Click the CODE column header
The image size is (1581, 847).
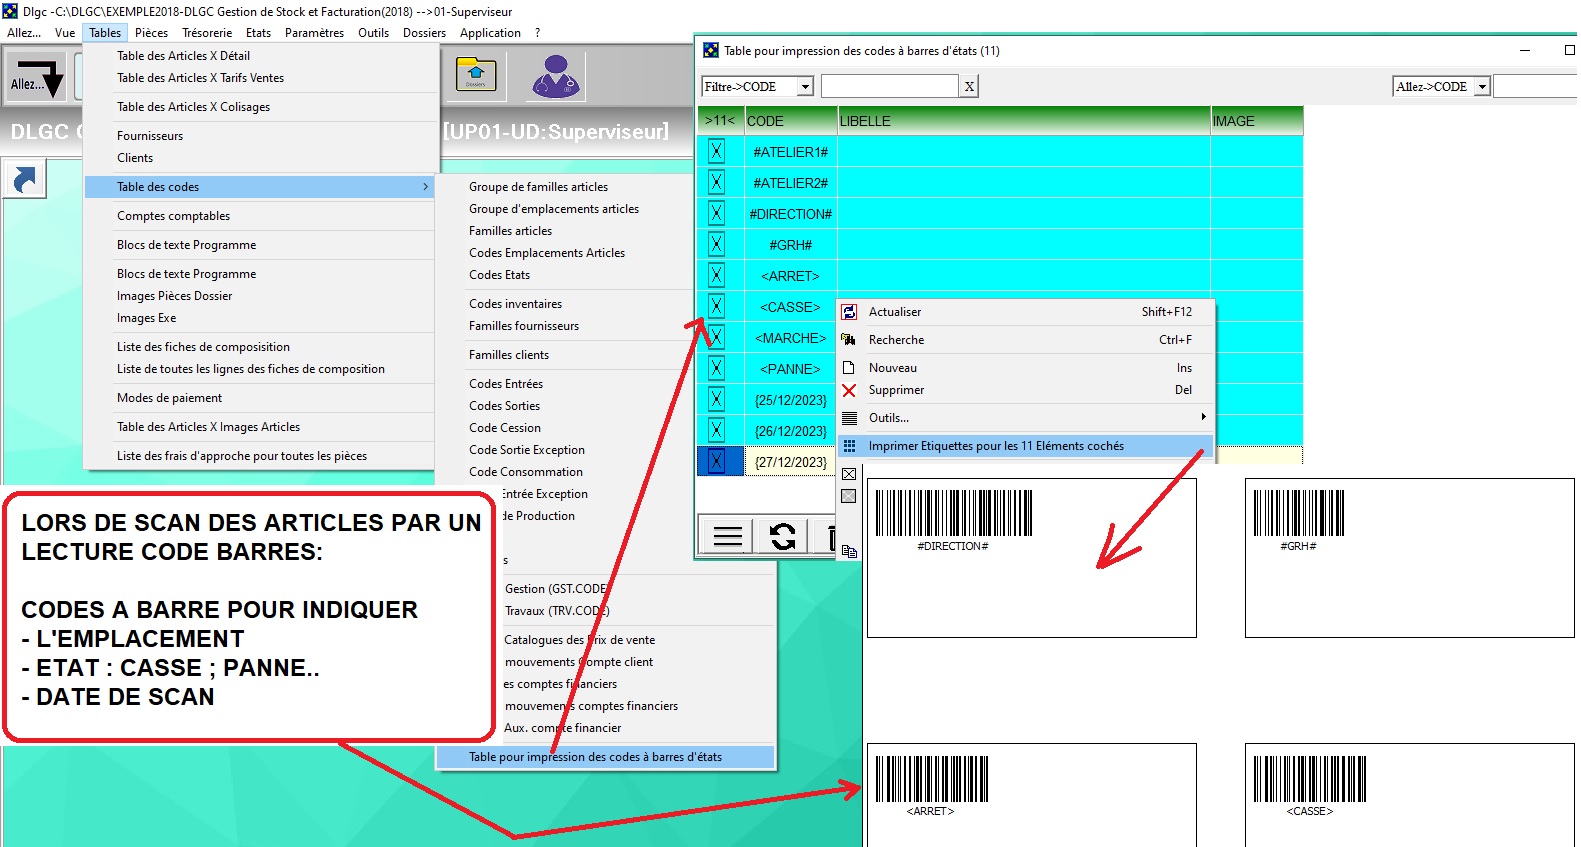pos(790,121)
